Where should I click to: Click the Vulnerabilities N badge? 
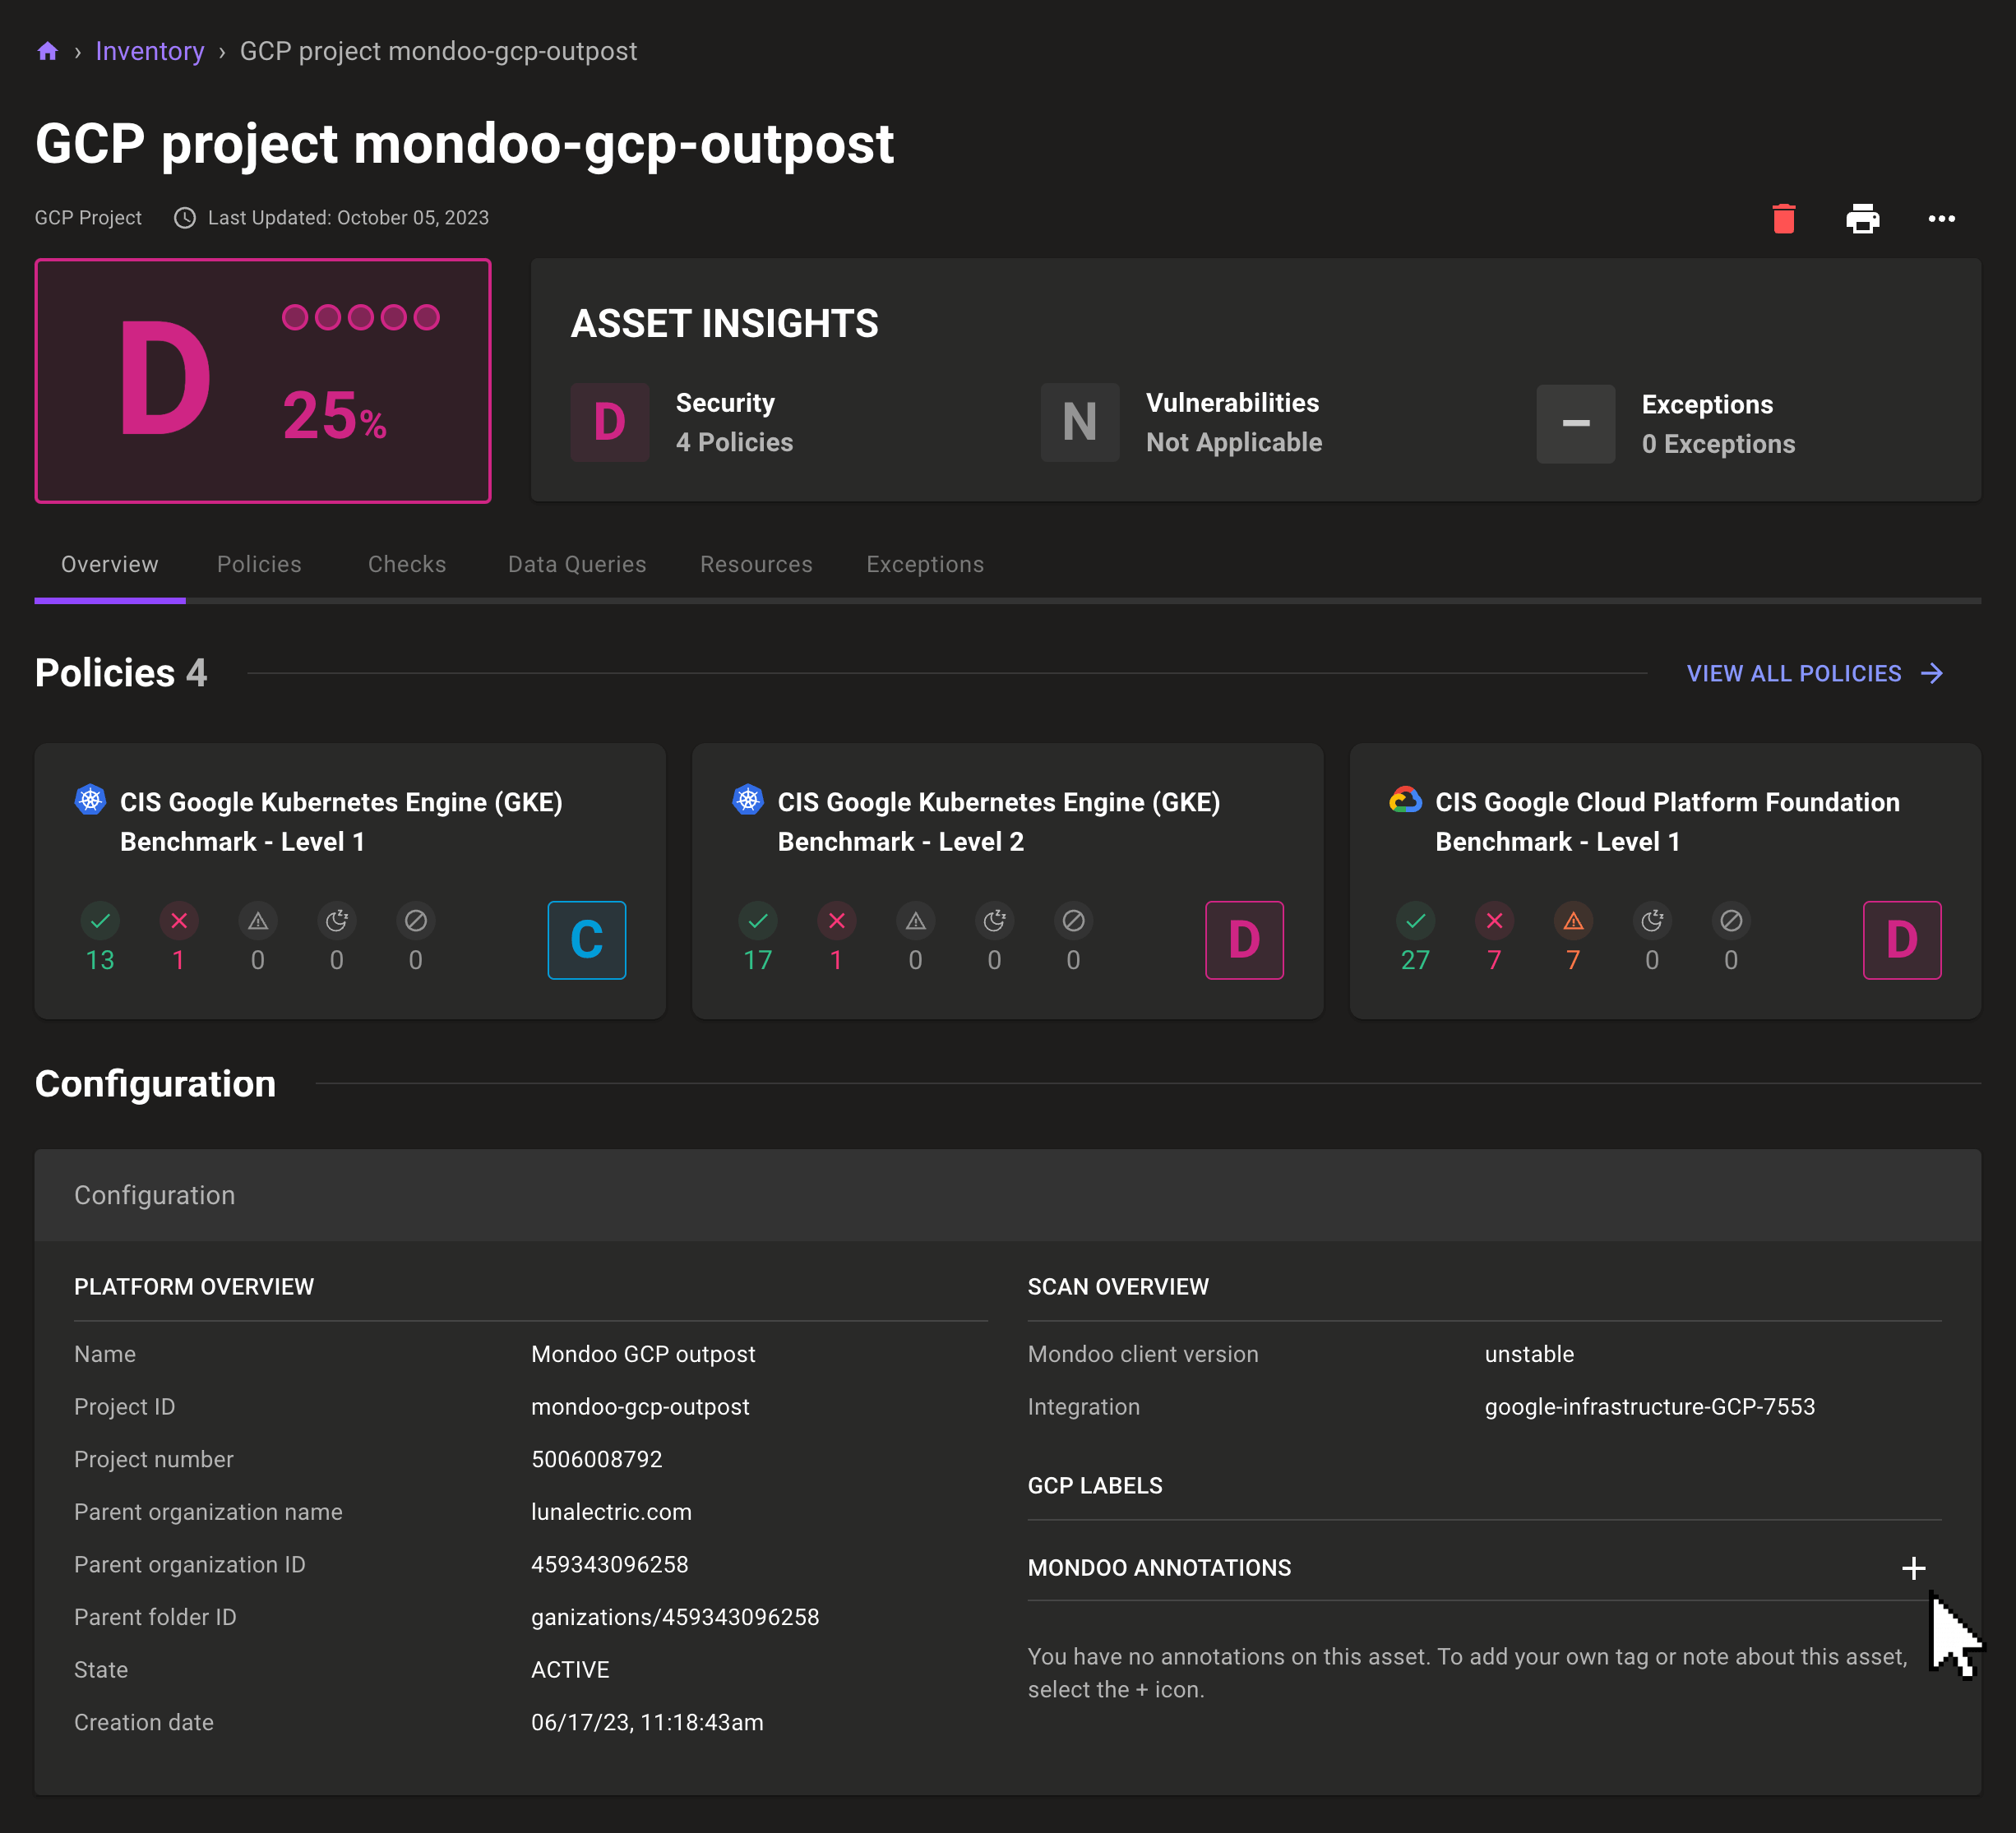coord(1080,422)
